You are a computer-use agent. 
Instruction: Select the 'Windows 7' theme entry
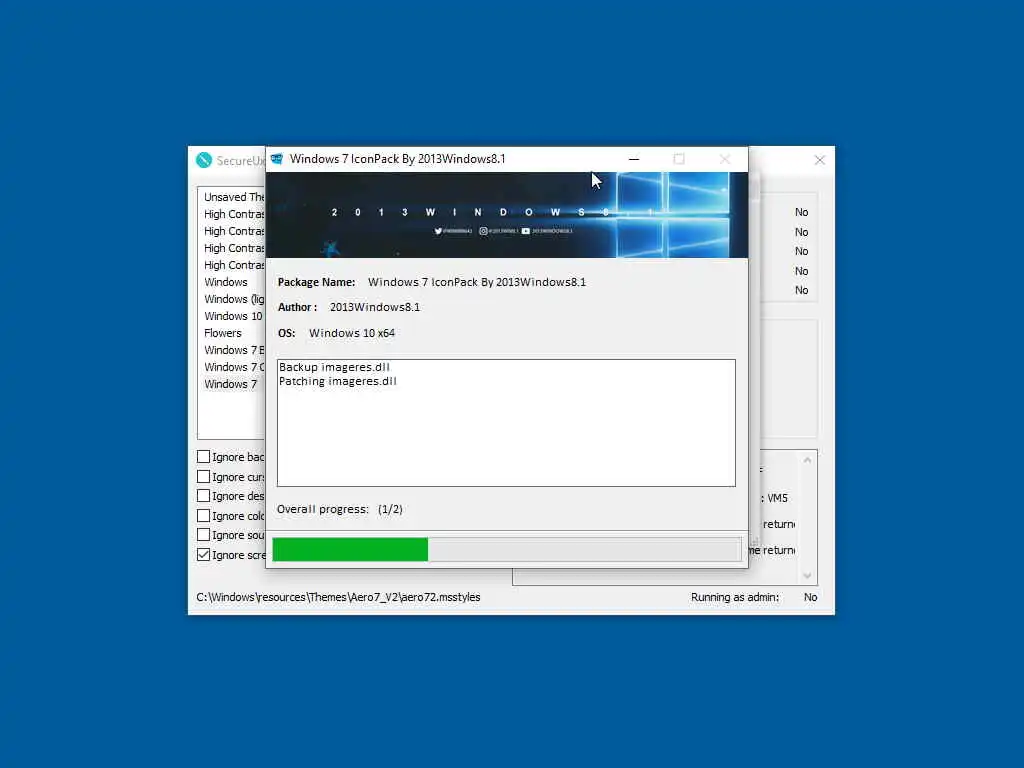tap(231, 384)
